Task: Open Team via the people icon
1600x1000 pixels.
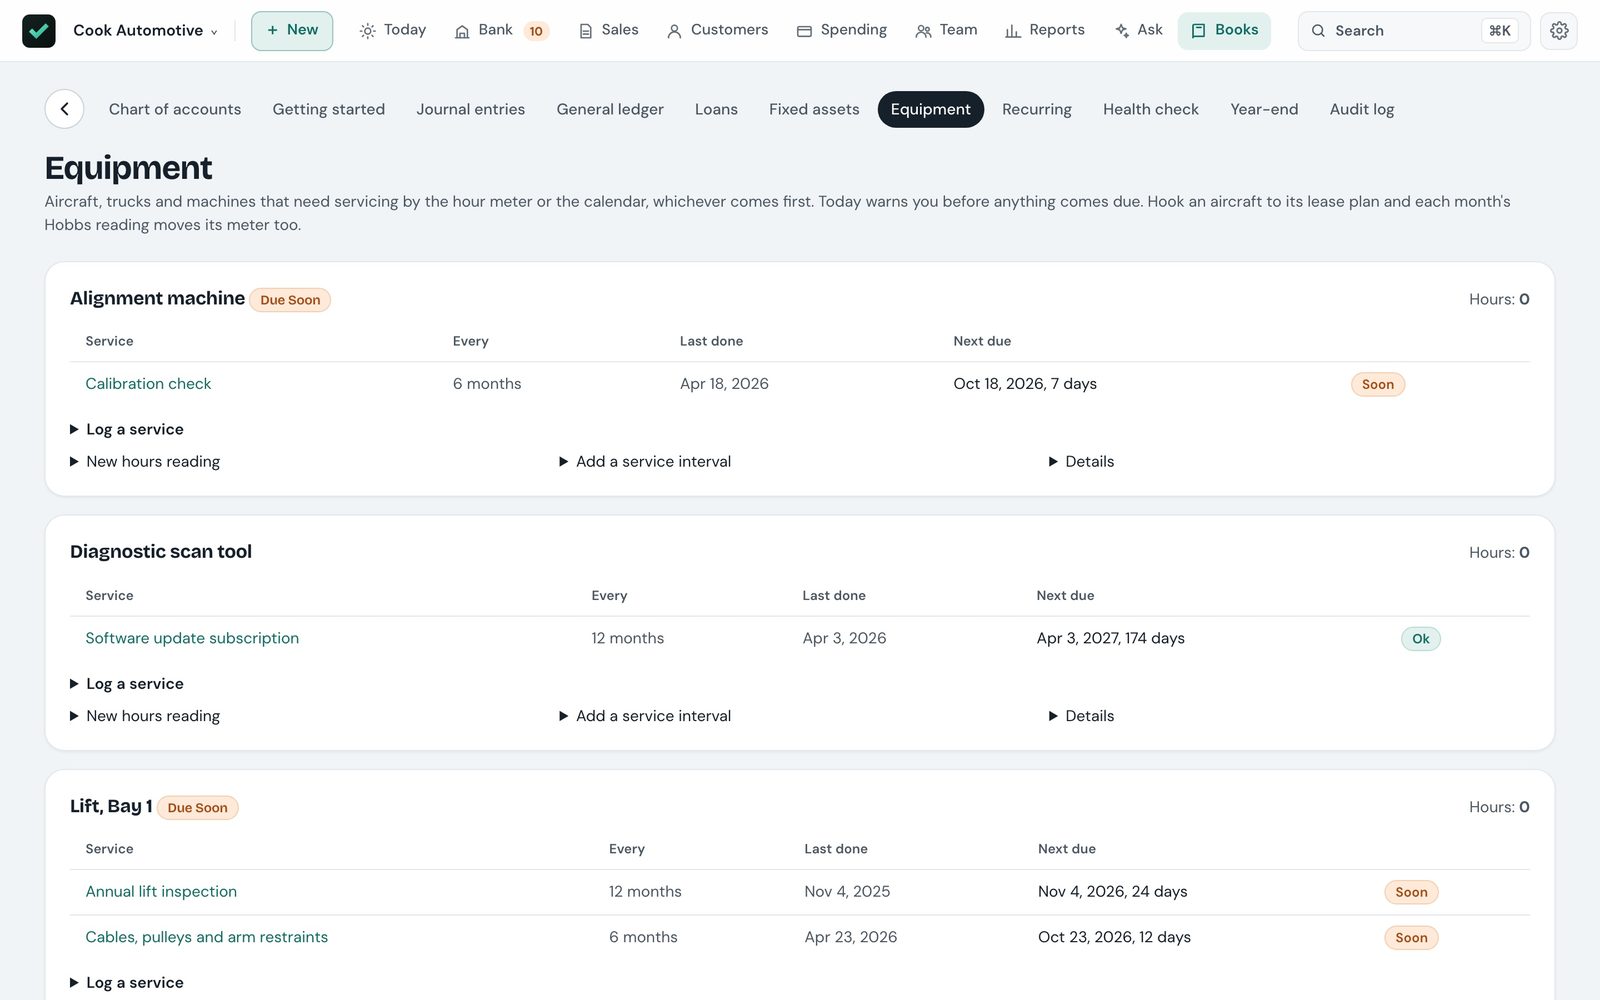Action: click(x=923, y=31)
